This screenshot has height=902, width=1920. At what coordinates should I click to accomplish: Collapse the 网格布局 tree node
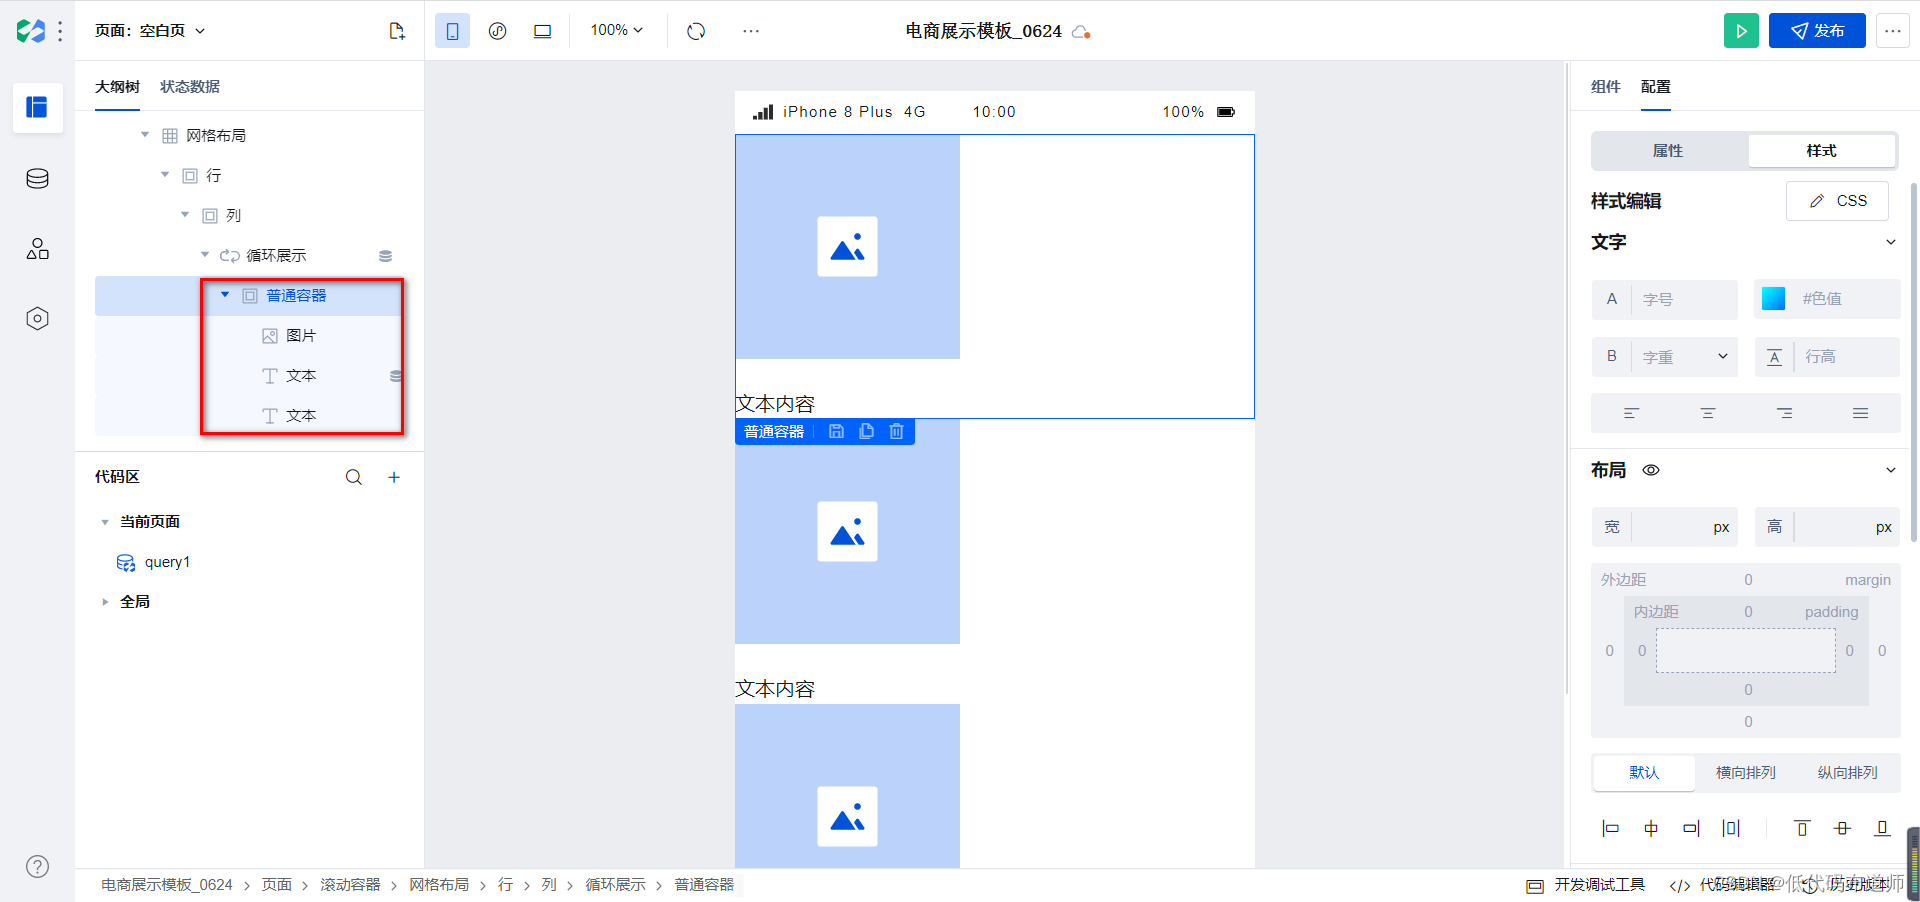pos(145,135)
